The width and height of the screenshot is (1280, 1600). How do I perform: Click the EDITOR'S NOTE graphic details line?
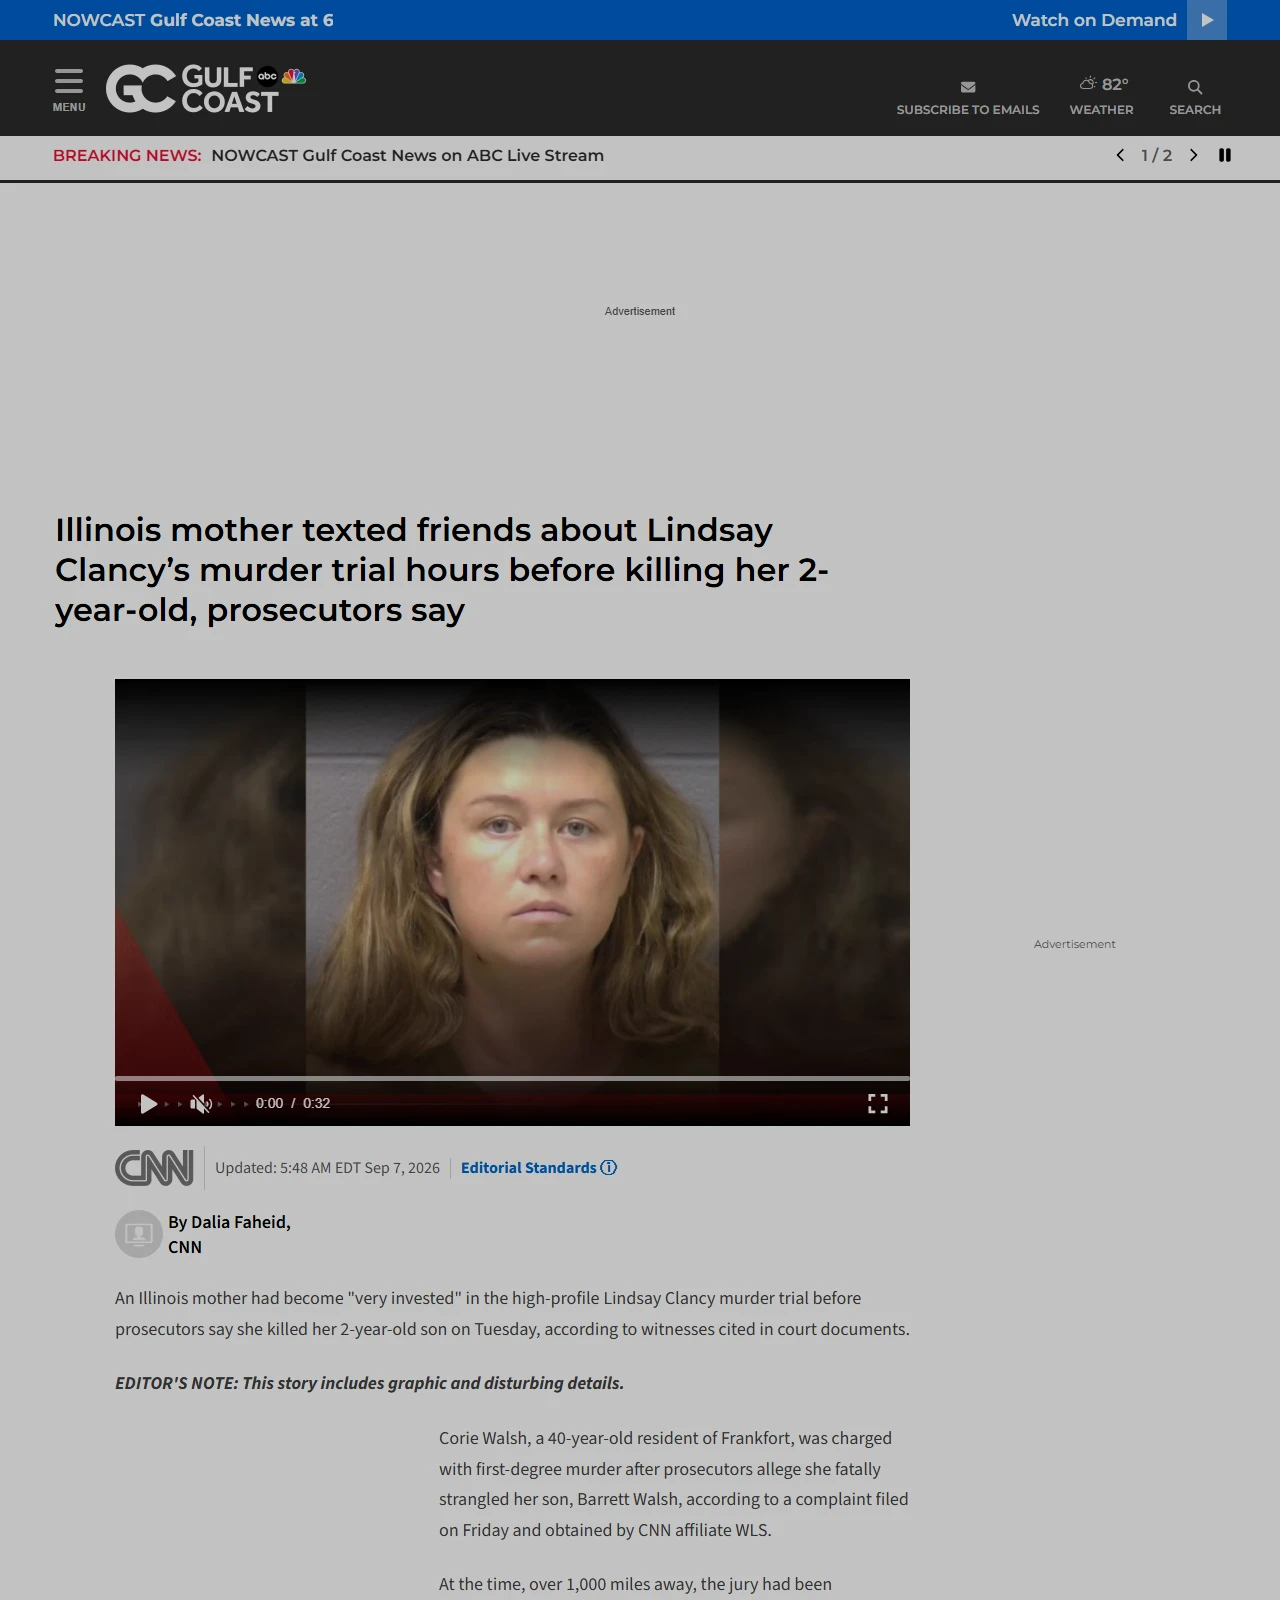[x=369, y=1383]
